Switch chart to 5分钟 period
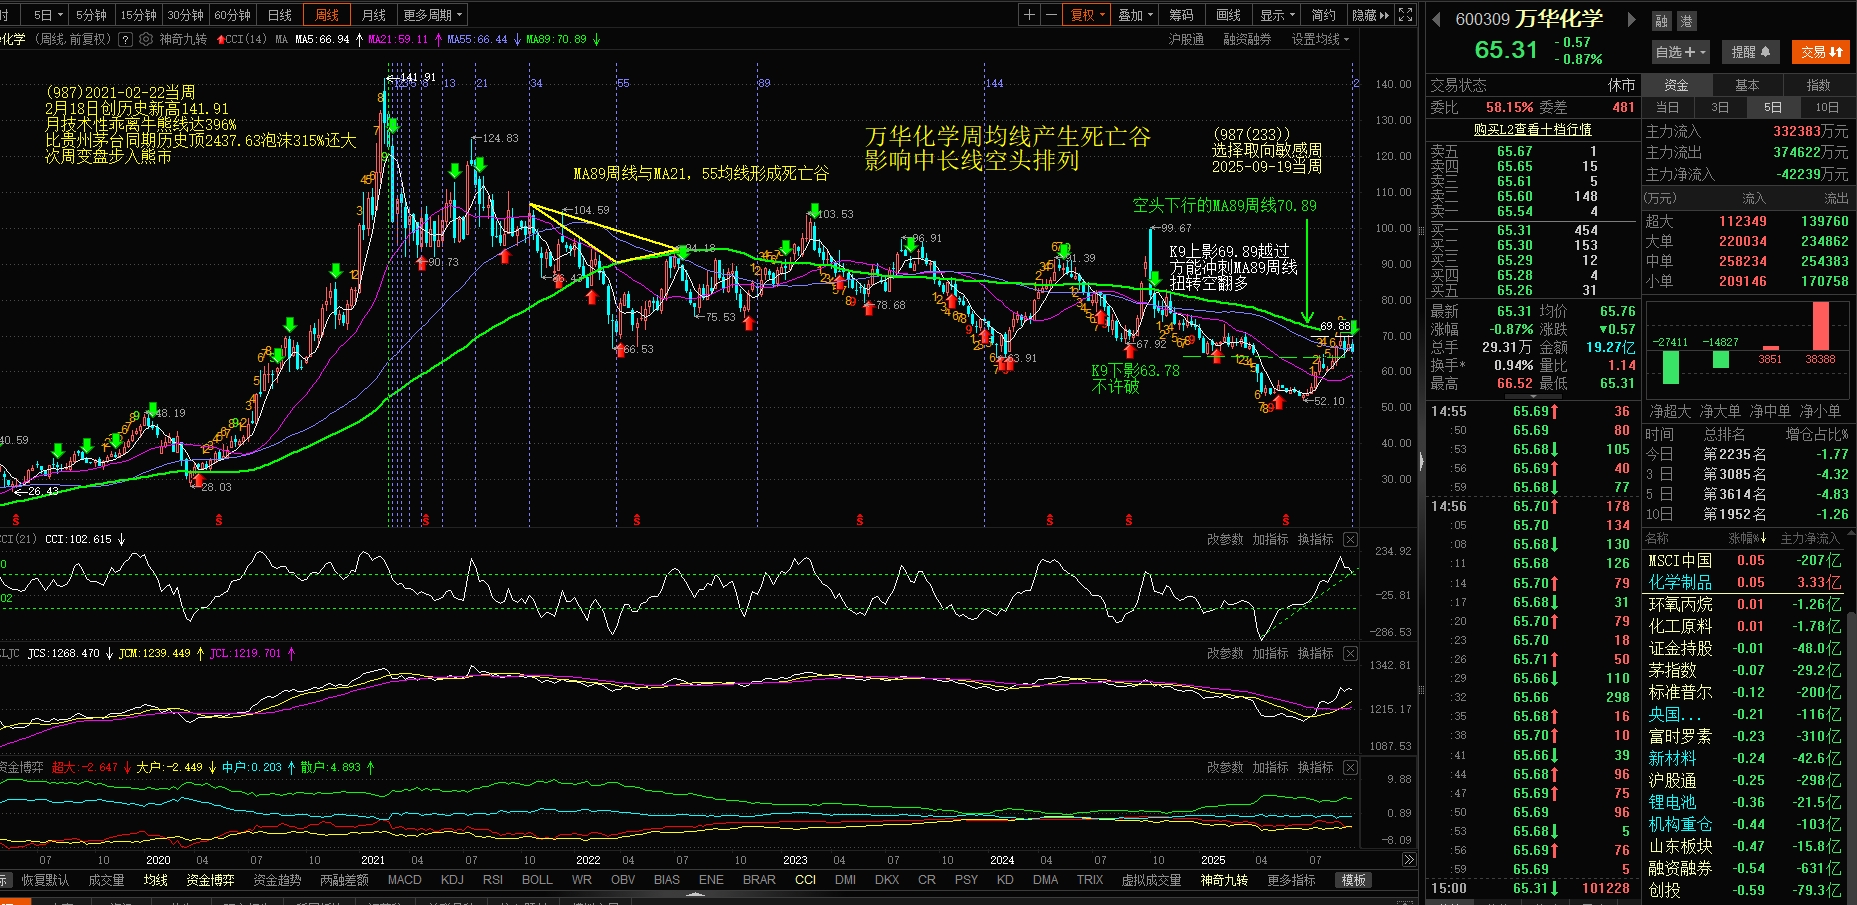1857x905 pixels. (91, 15)
